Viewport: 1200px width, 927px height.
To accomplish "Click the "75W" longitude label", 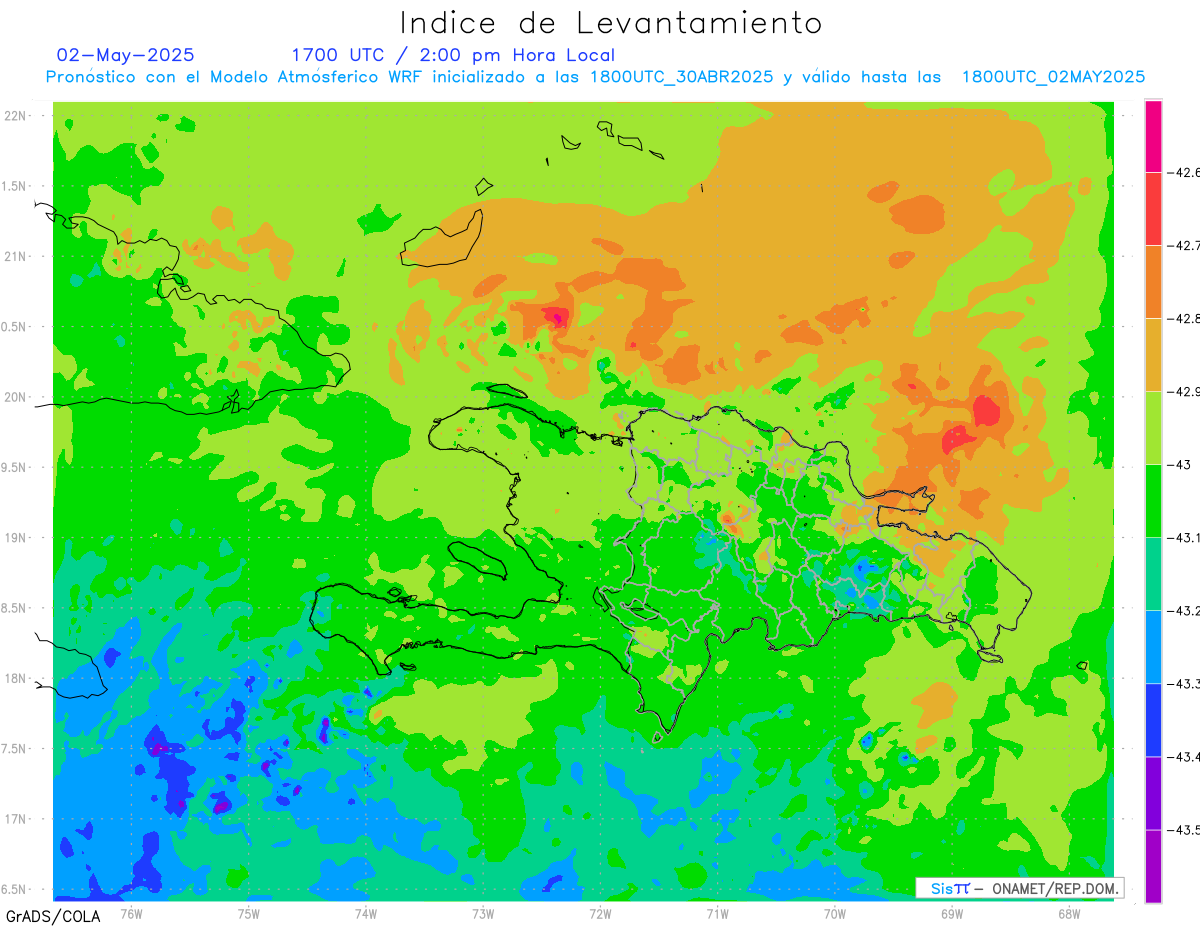I will tap(249, 912).
